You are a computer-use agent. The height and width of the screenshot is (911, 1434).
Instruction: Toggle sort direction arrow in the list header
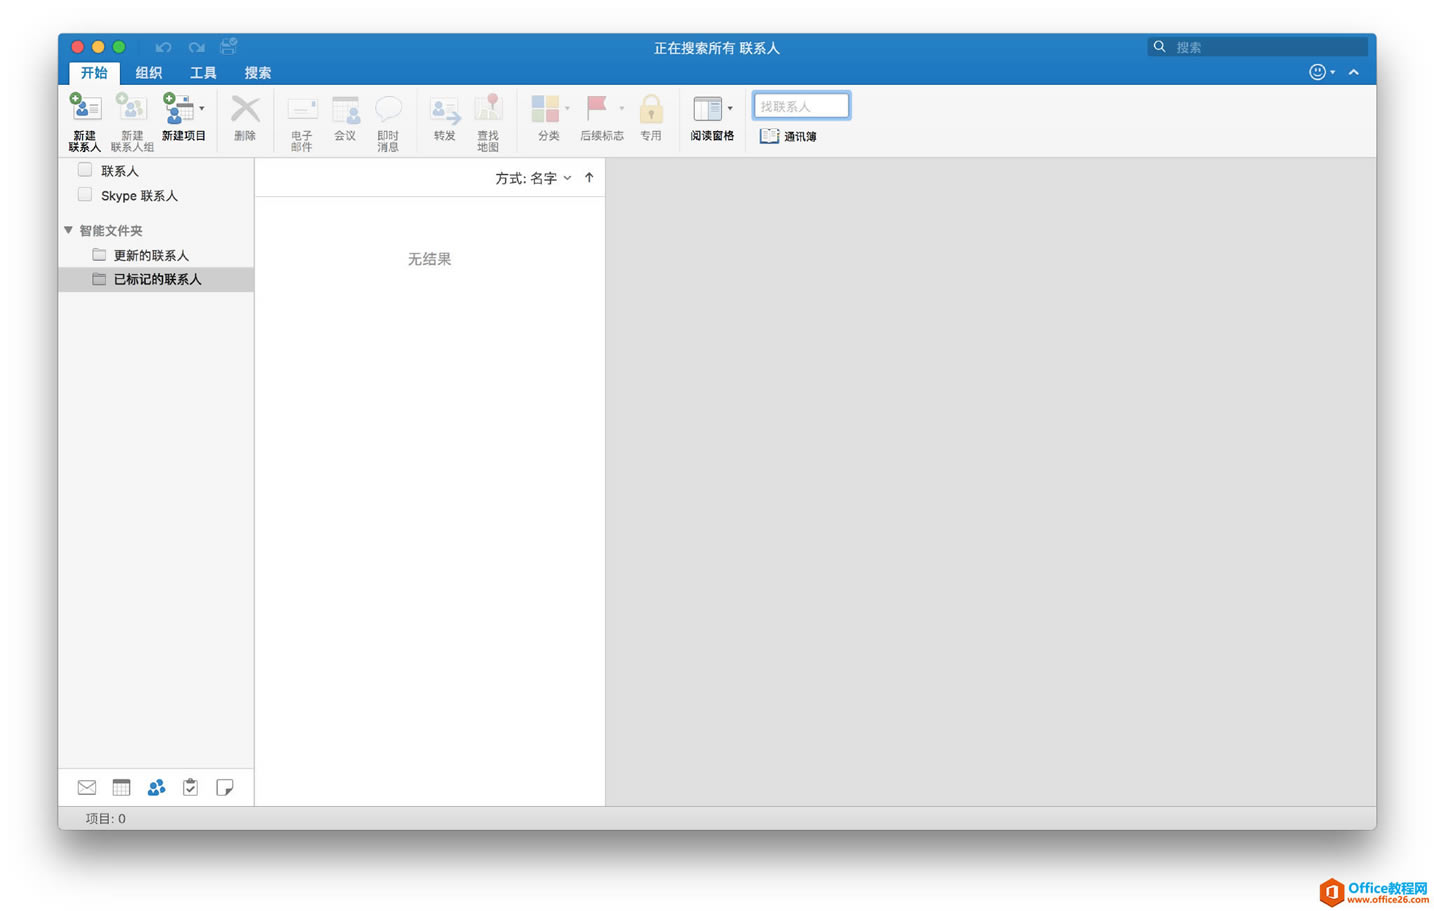pyautogui.click(x=589, y=178)
